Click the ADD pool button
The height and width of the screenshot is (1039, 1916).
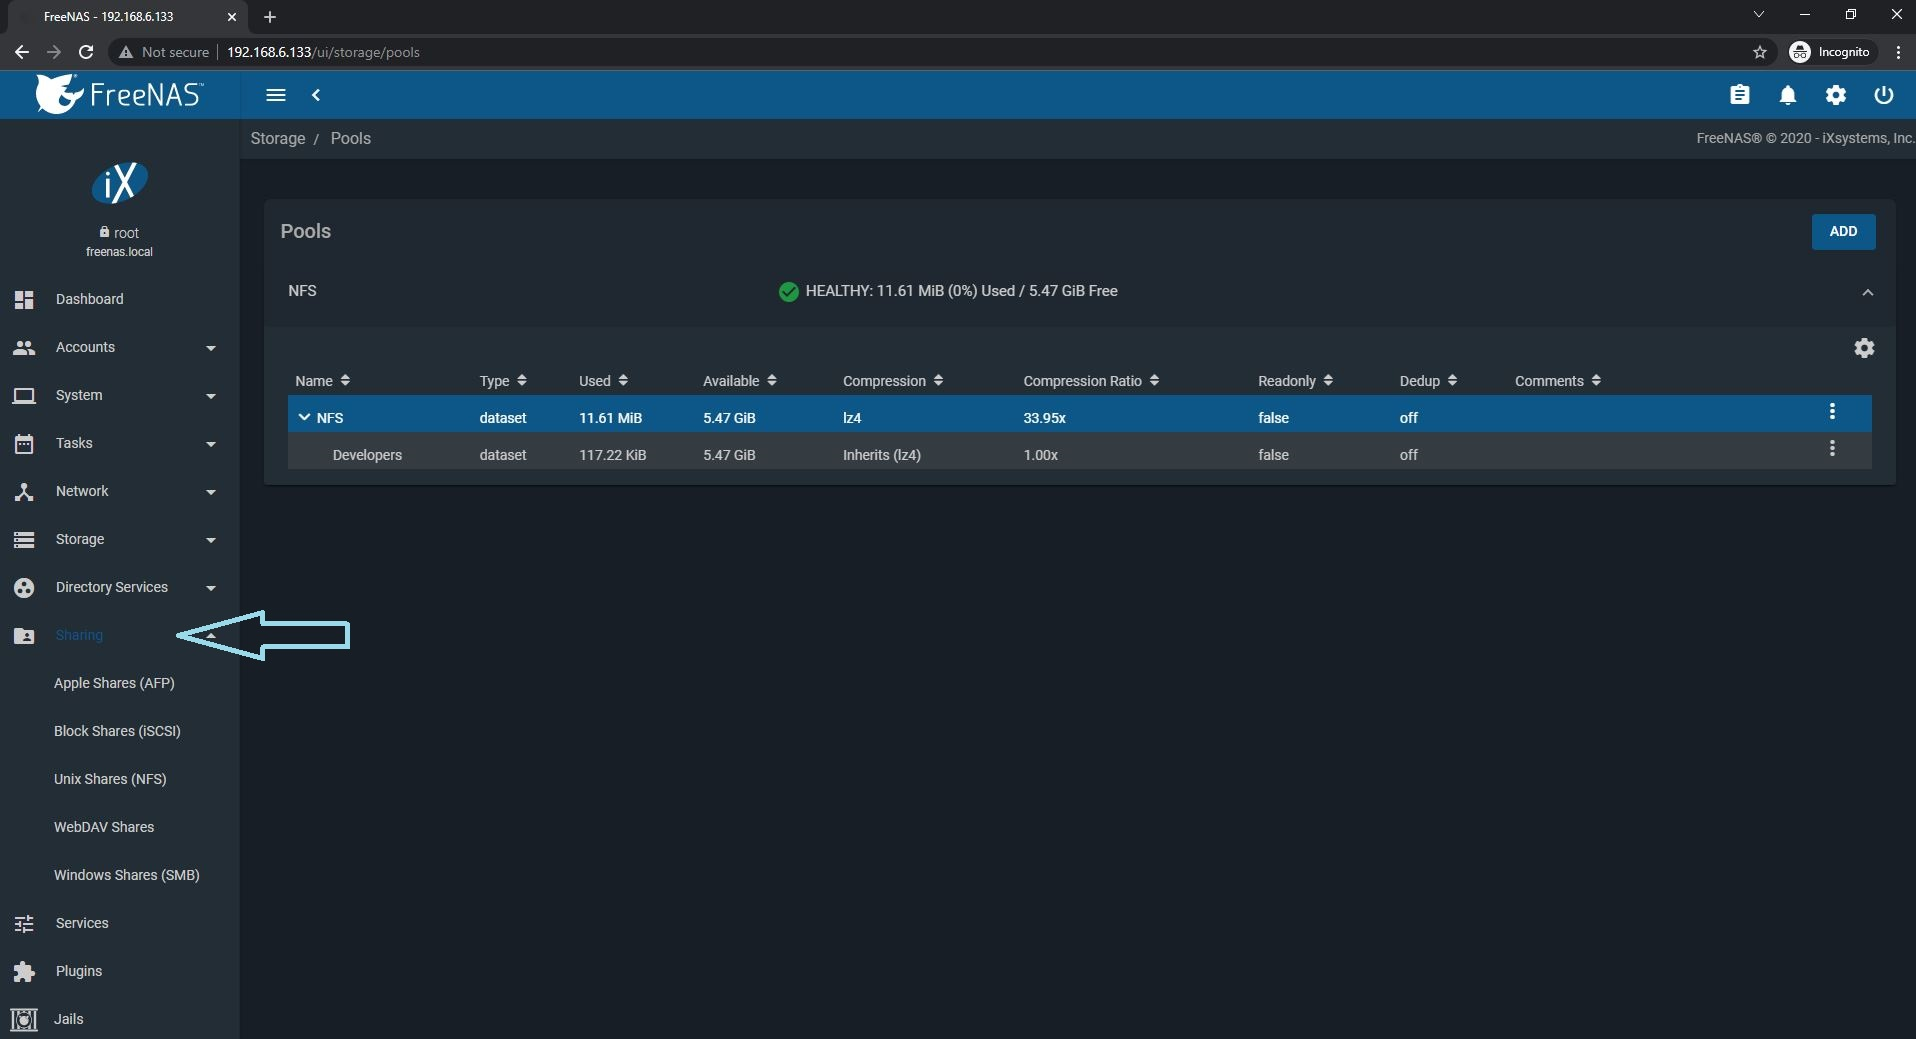(1843, 231)
